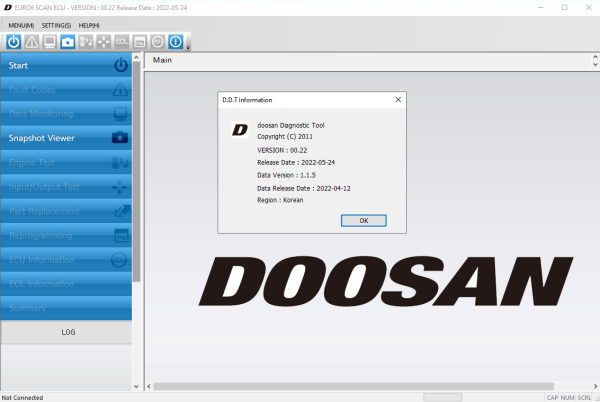Click the 'Not Connected' status text
This screenshot has width=600, height=402.
coord(22,398)
